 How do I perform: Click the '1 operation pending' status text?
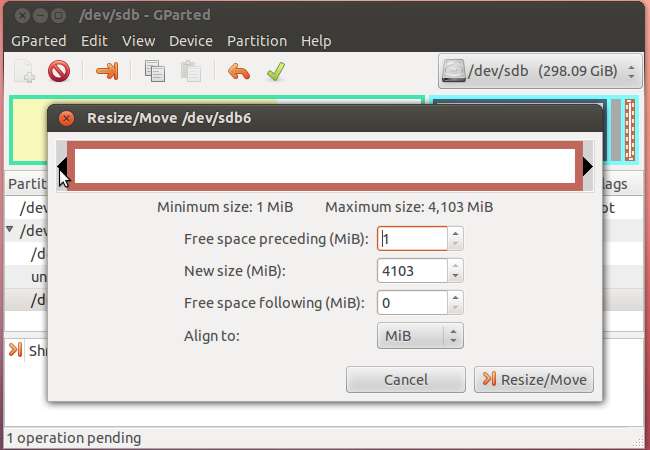click(74, 438)
